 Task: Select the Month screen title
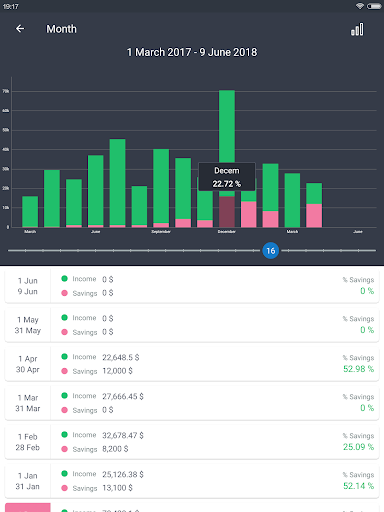click(x=61, y=29)
